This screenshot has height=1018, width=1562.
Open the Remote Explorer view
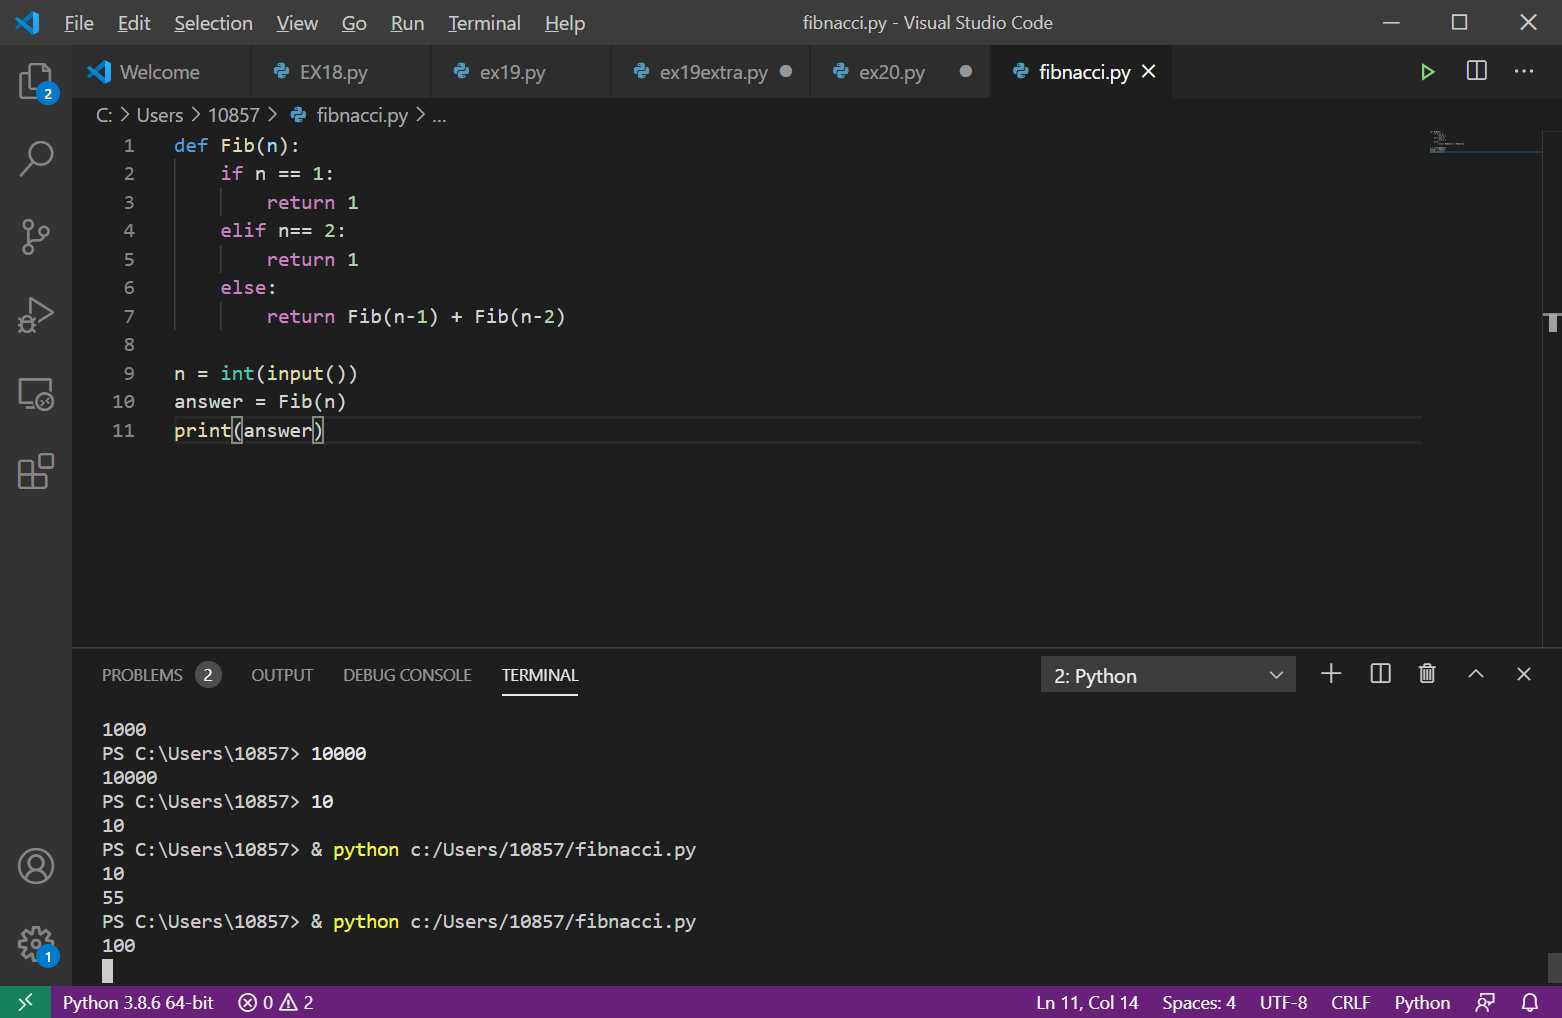pyautogui.click(x=36, y=393)
